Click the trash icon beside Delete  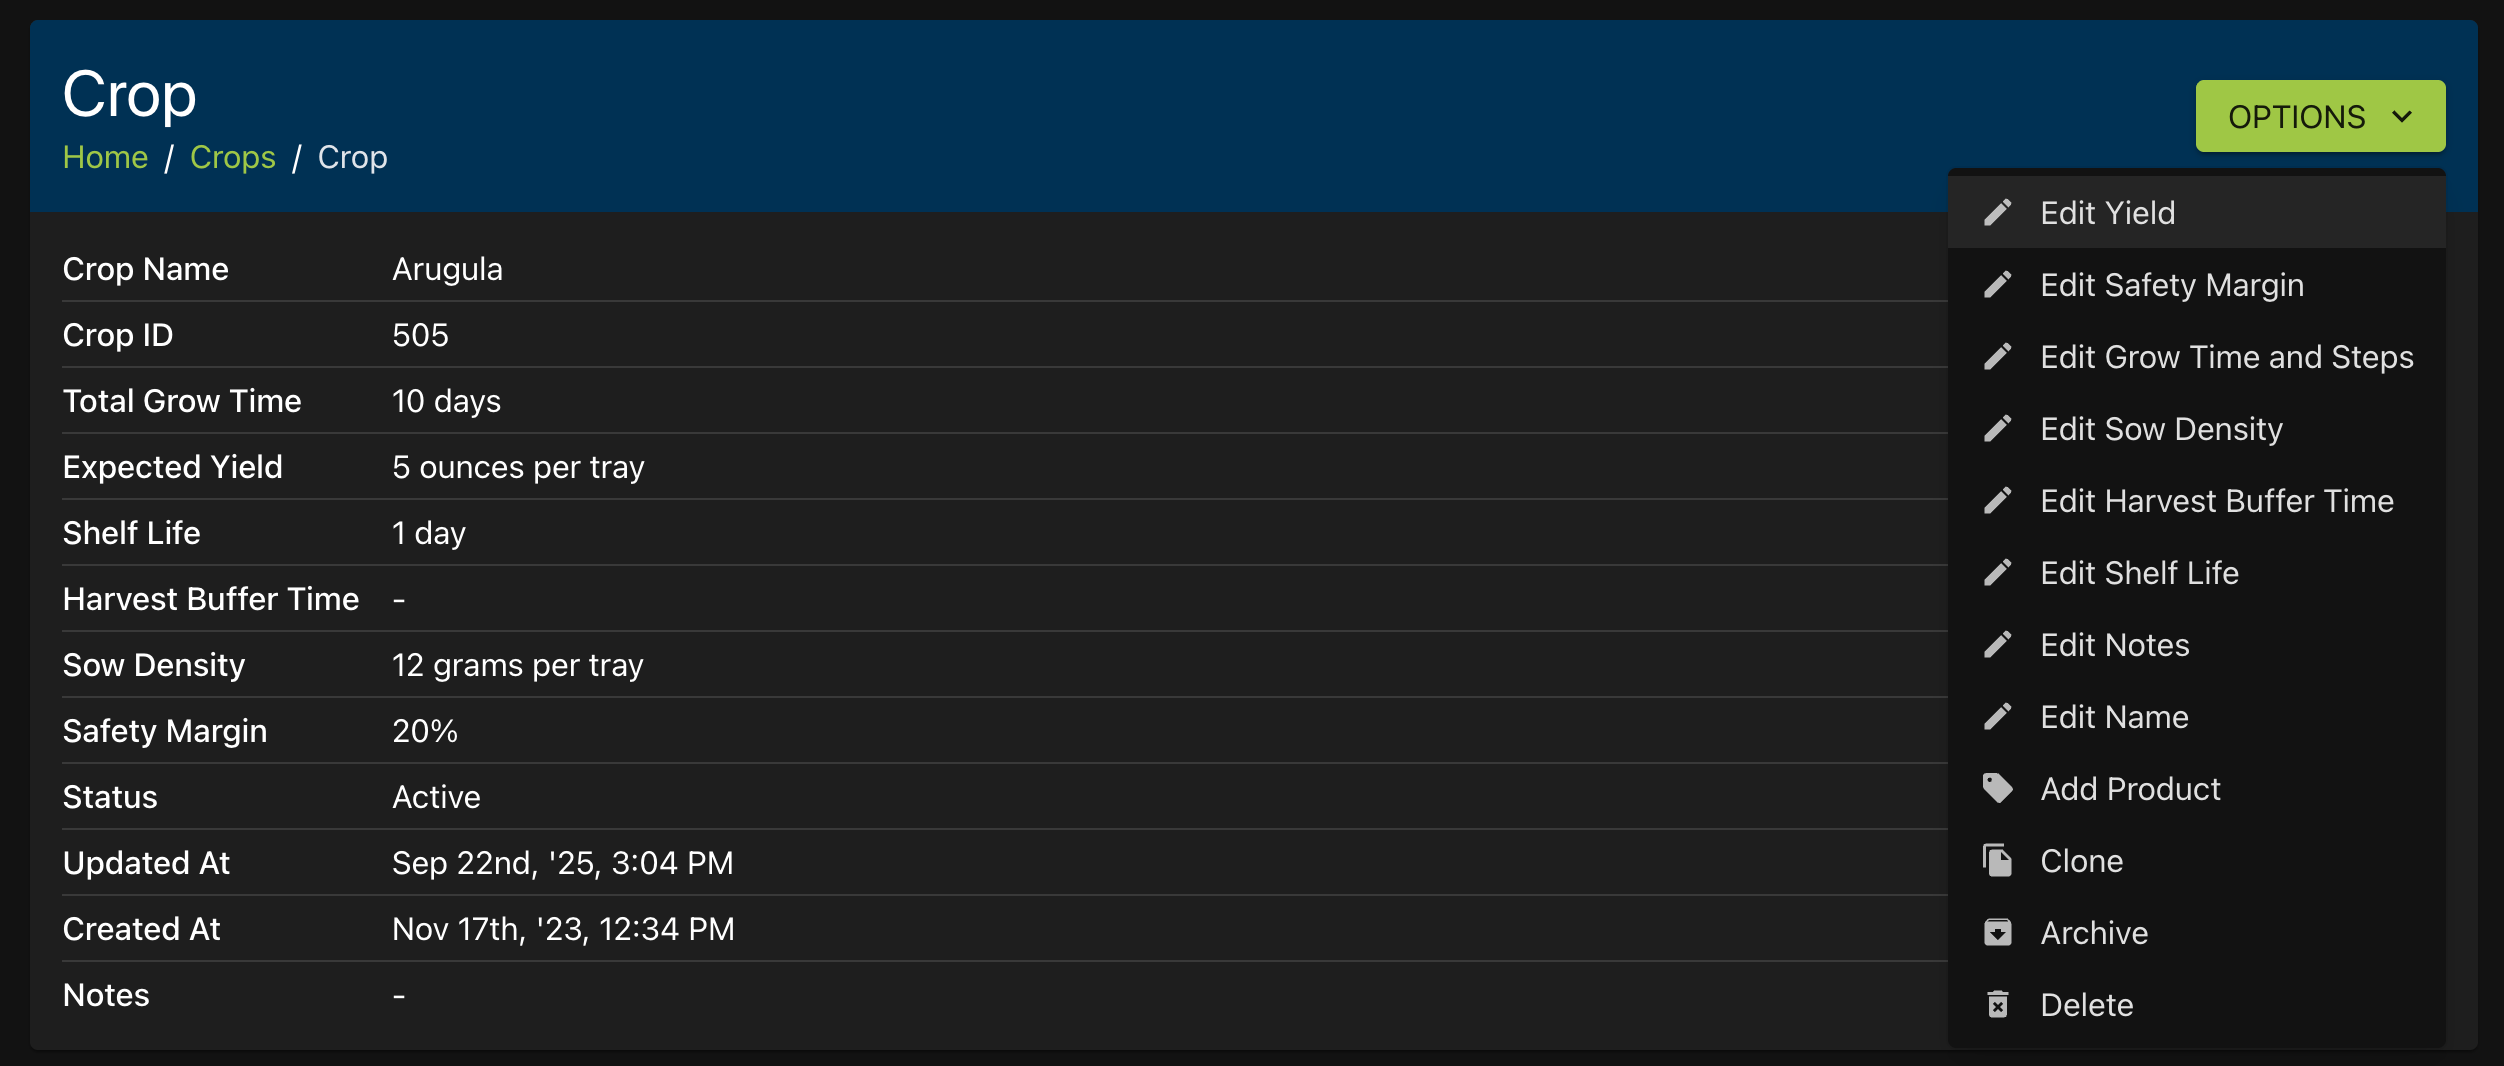[x=1997, y=1005]
